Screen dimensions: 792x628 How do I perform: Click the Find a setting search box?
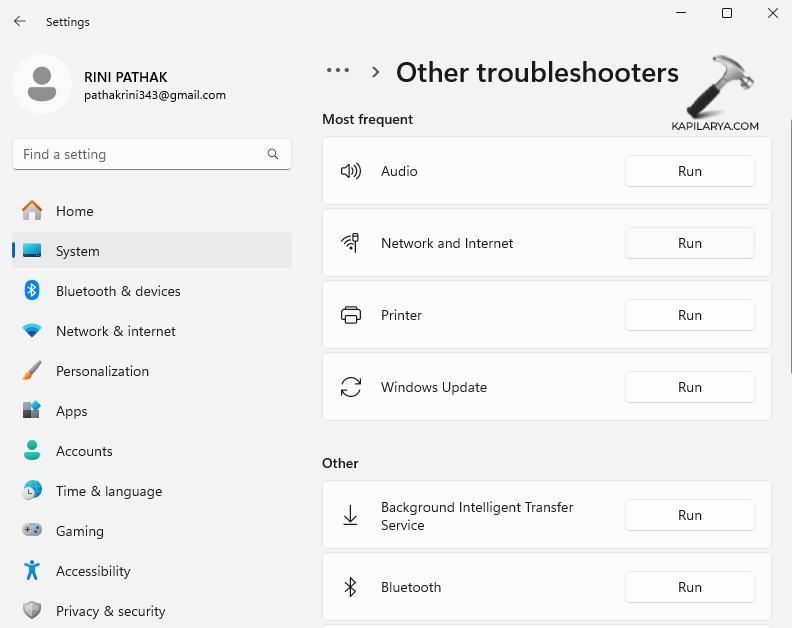[x=140, y=154]
